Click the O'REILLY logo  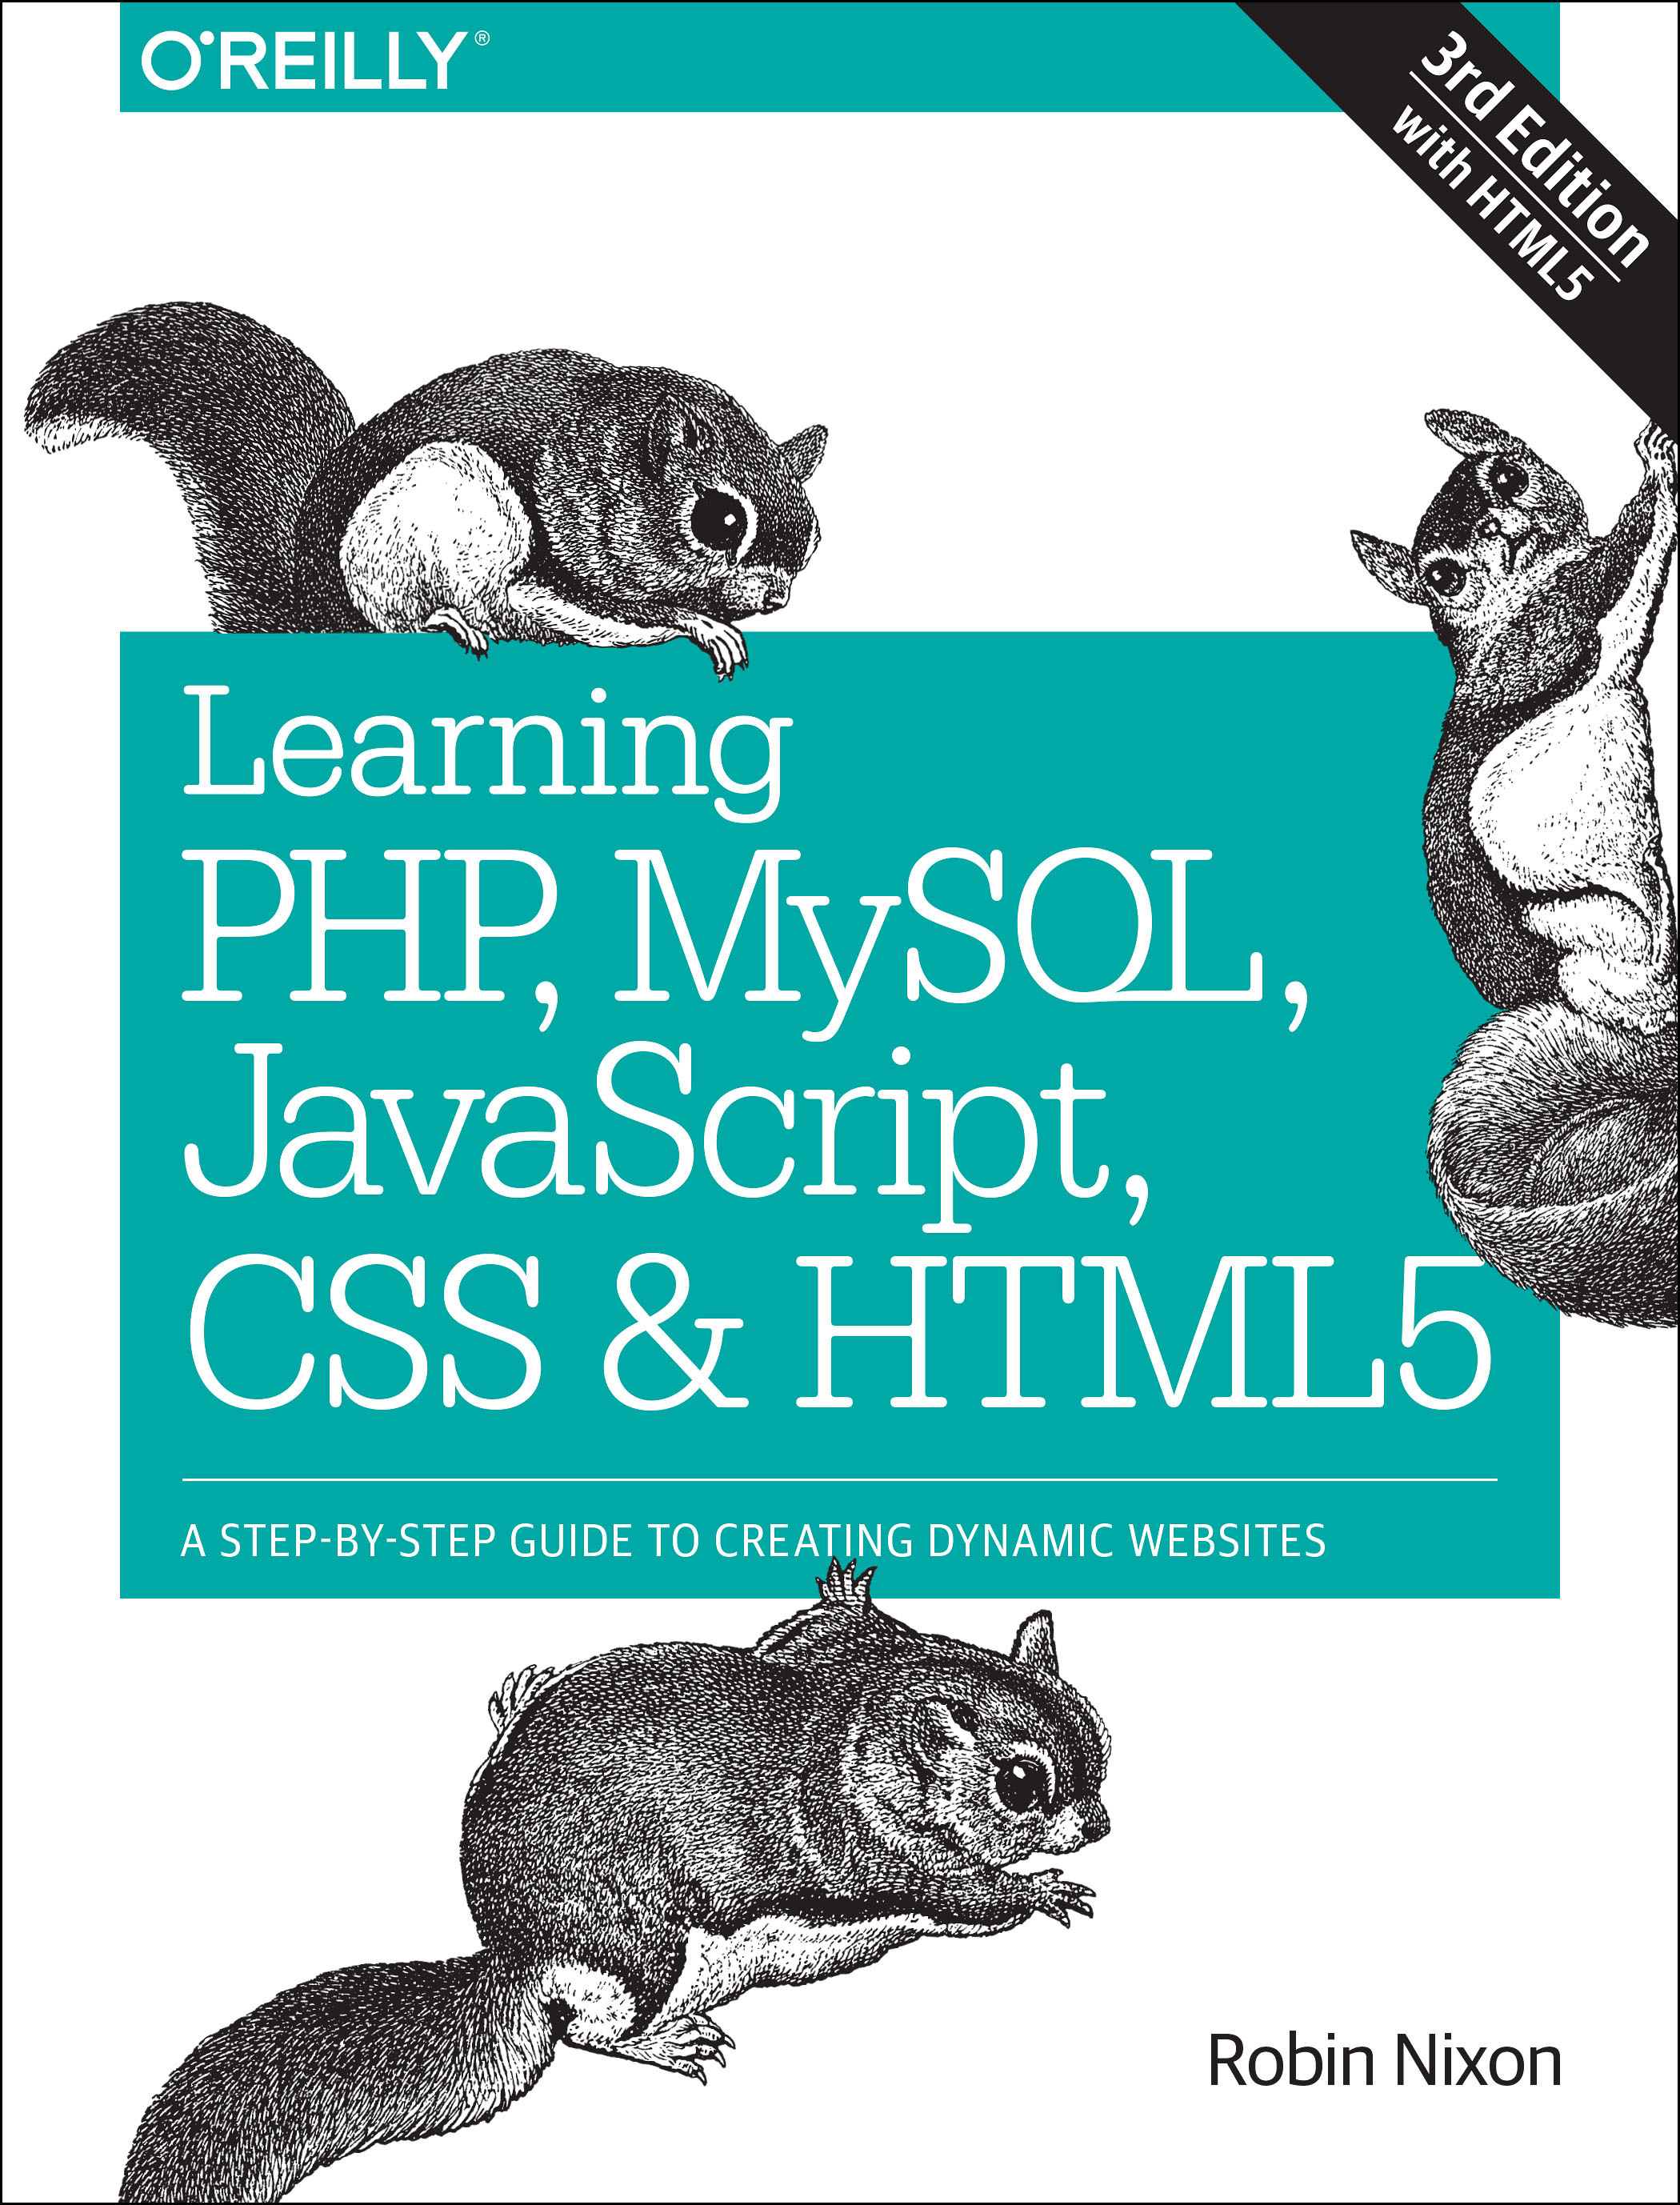(304, 61)
